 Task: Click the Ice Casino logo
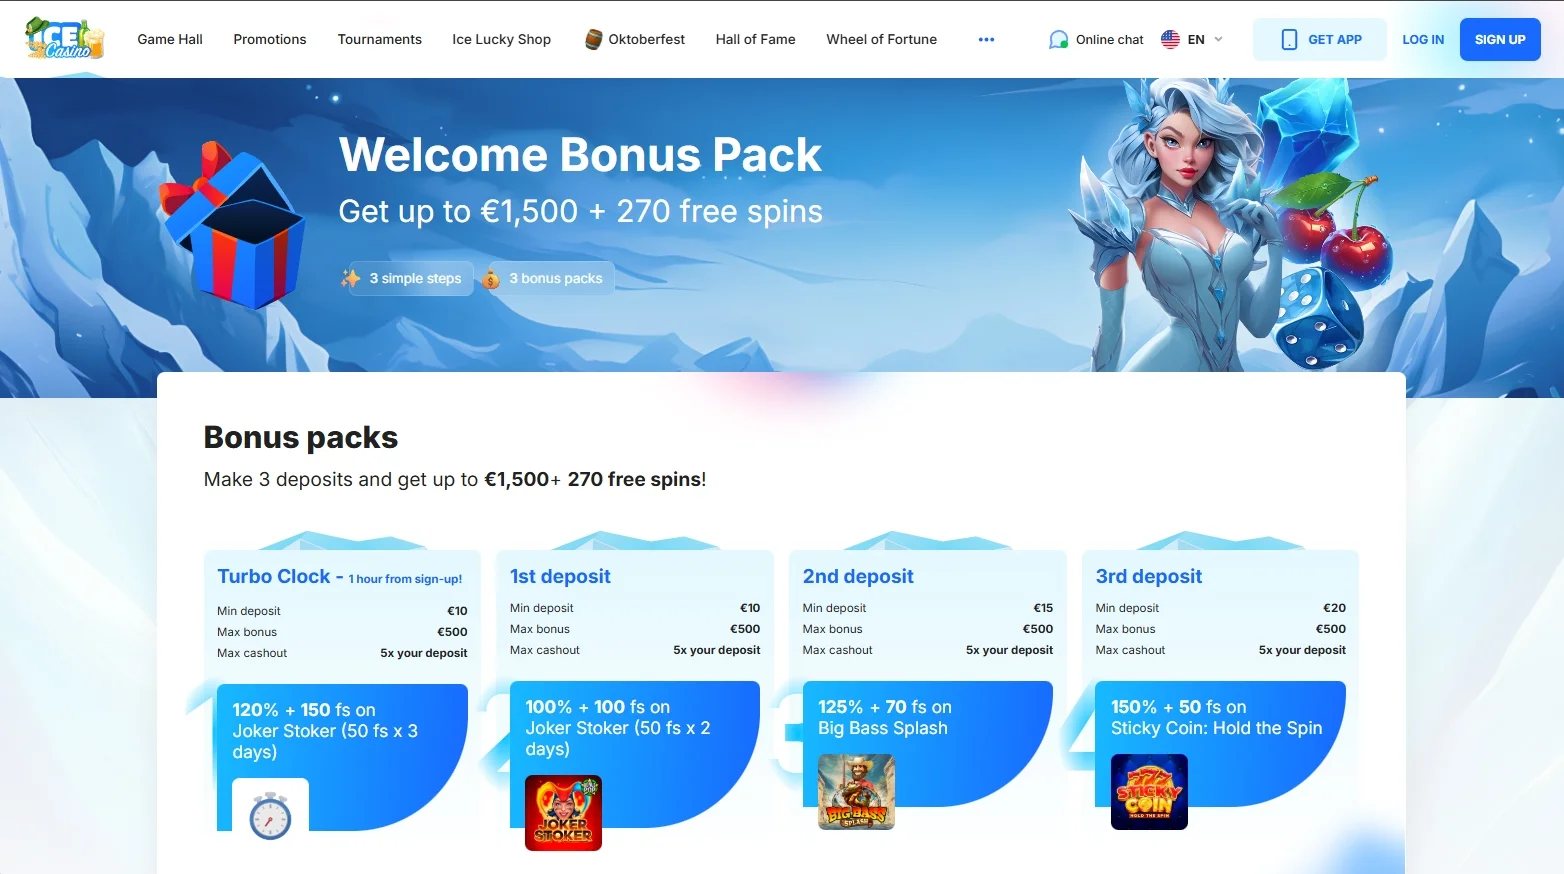click(65, 38)
